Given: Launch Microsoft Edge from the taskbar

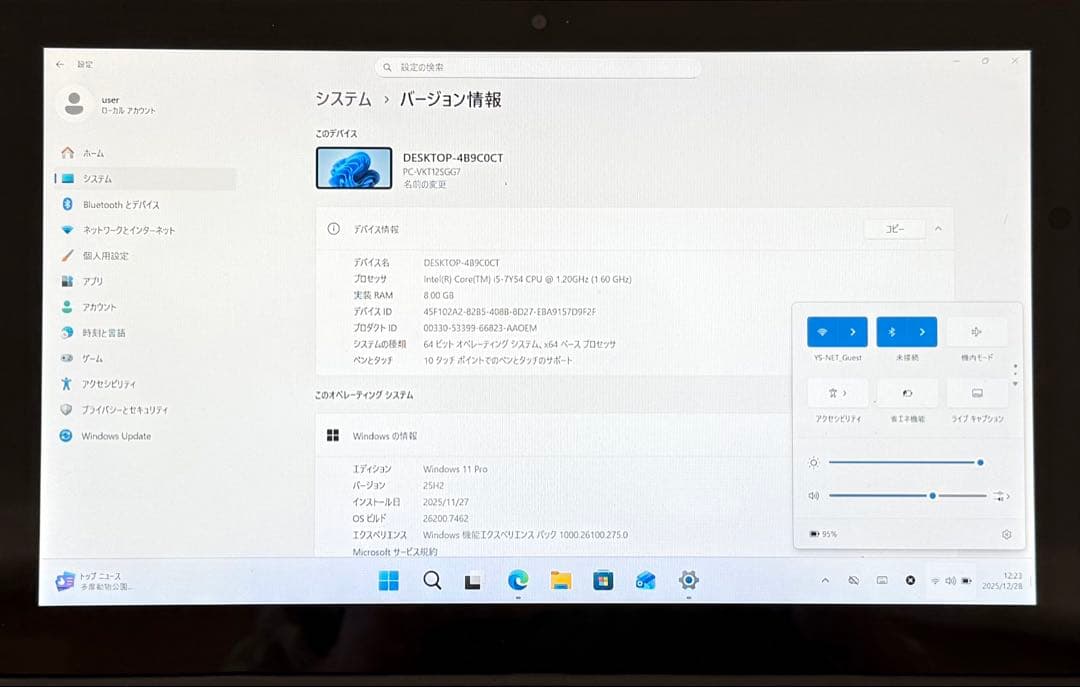Looking at the screenshot, I should coord(517,580).
